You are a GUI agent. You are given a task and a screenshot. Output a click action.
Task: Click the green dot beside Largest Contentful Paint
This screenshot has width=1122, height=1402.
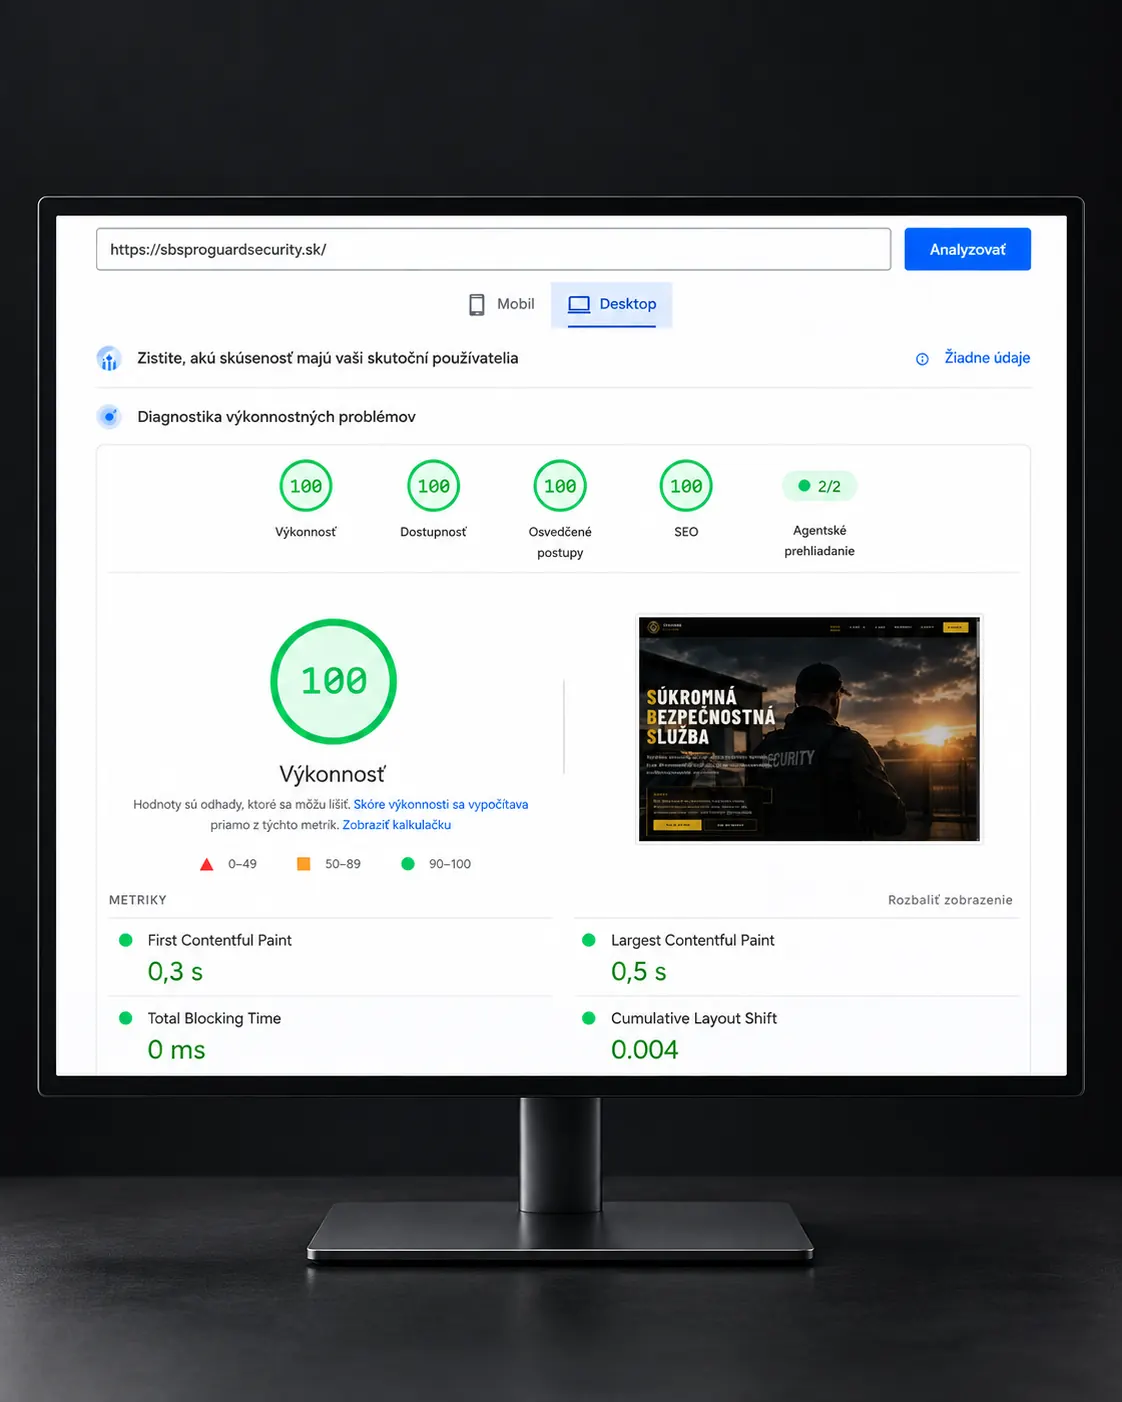(589, 940)
